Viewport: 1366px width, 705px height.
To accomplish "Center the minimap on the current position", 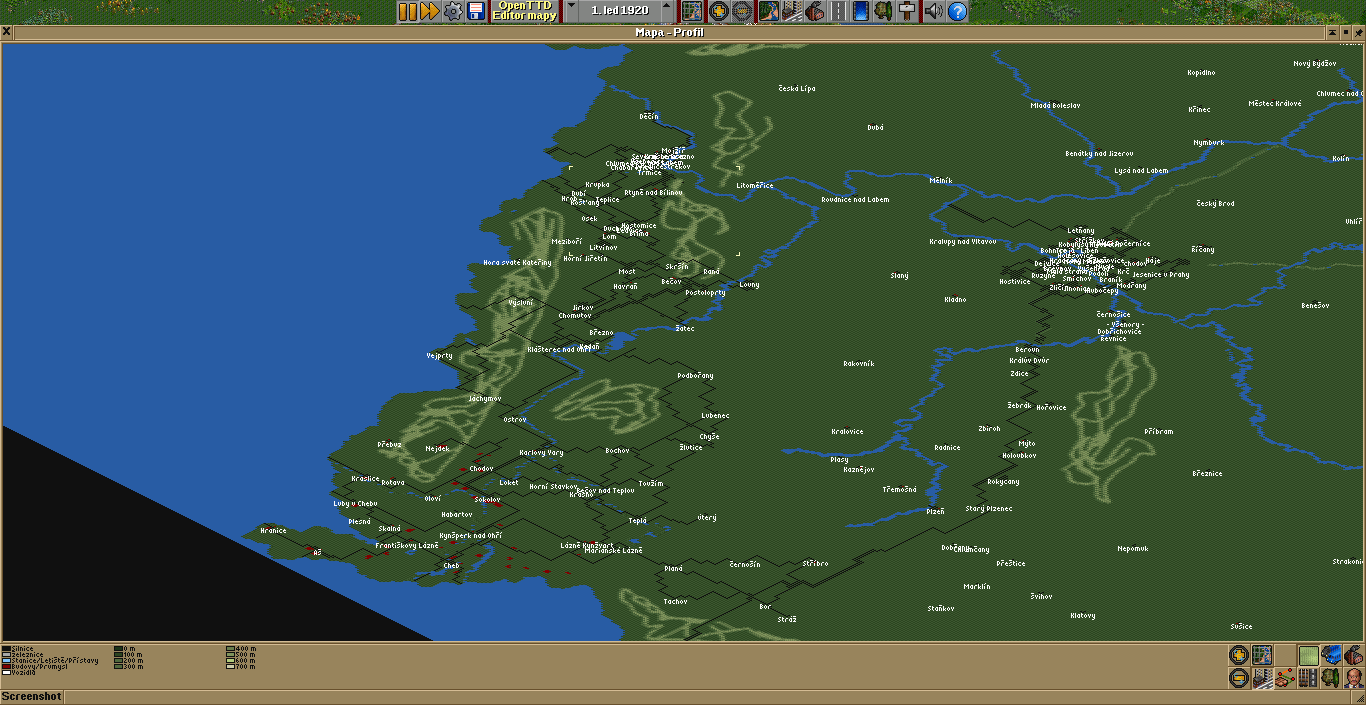I will 1261,655.
